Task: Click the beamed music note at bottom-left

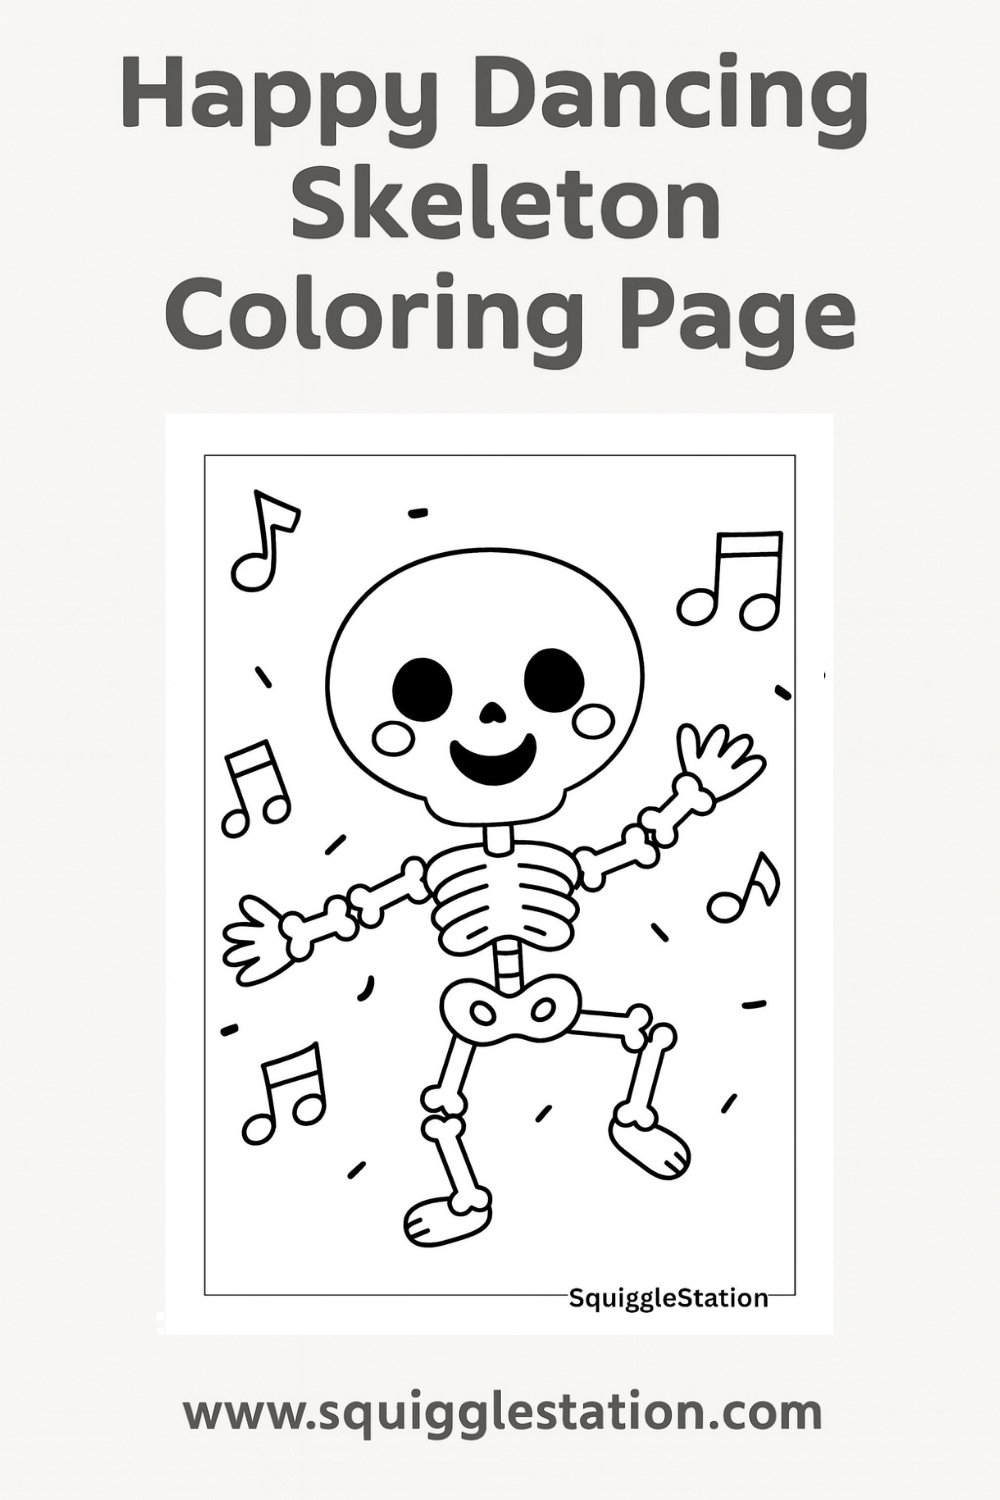Action: point(286,1093)
